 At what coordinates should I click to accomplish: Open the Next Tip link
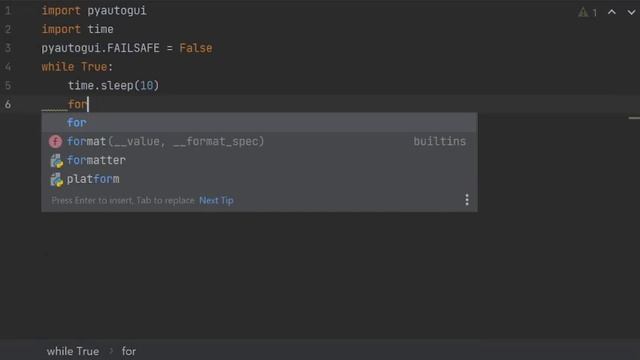[216, 200]
